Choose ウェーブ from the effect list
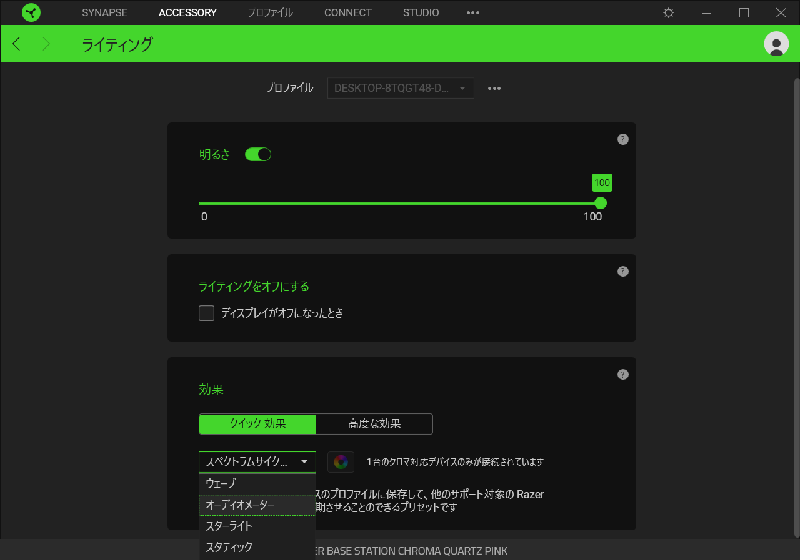This screenshot has height=560, width=800. 257,483
